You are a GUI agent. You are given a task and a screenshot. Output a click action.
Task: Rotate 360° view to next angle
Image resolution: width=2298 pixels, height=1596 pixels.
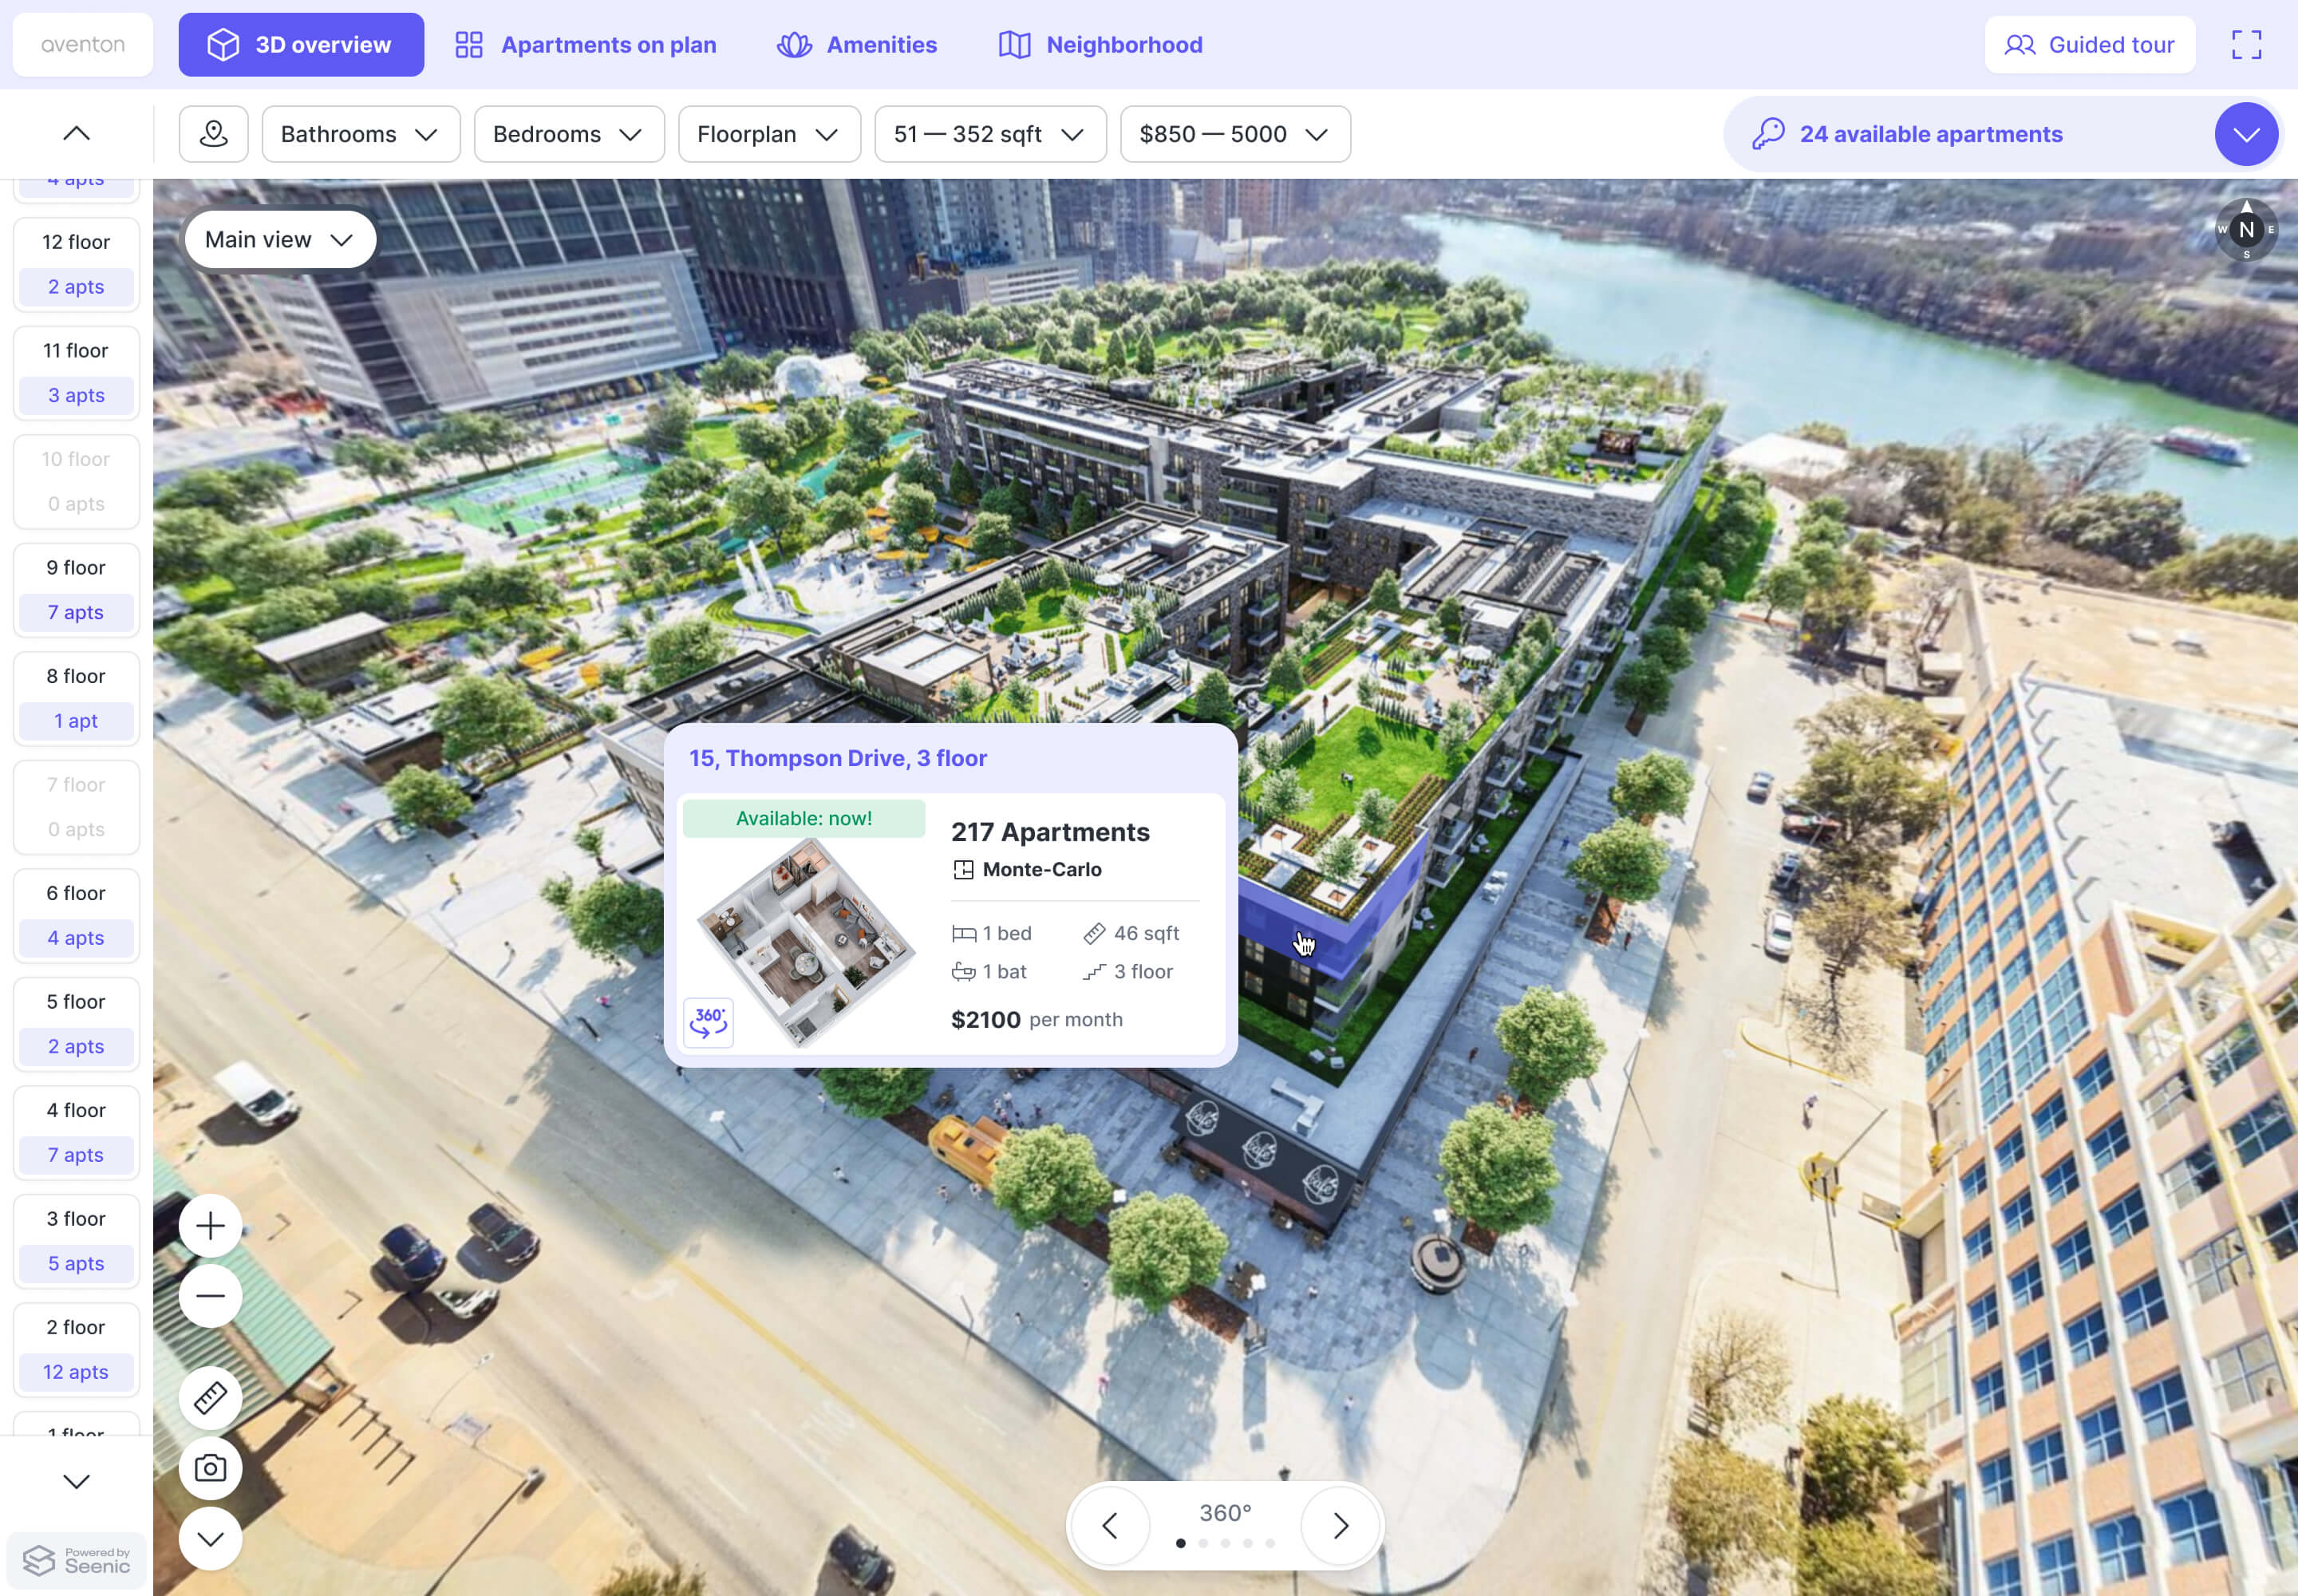click(x=1340, y=1525)
